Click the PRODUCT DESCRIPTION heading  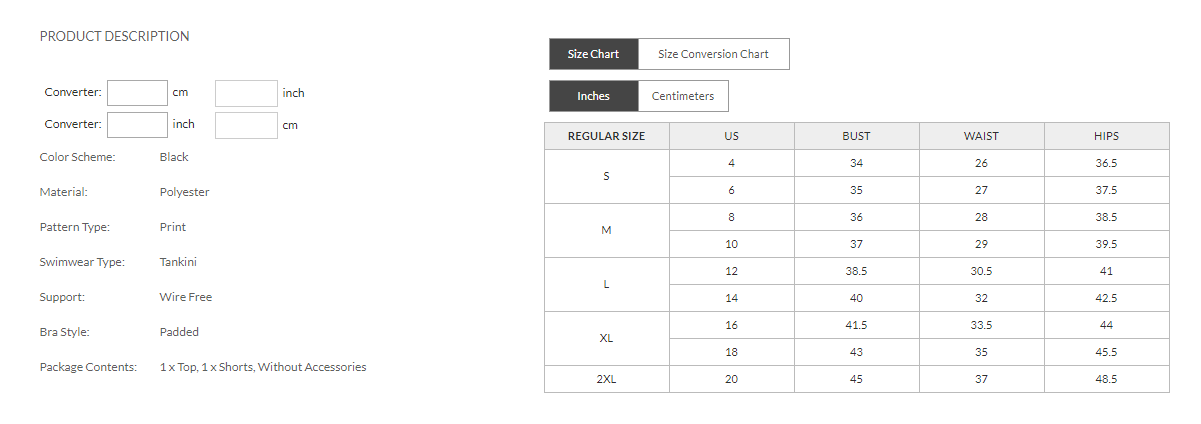coord(114,36)
